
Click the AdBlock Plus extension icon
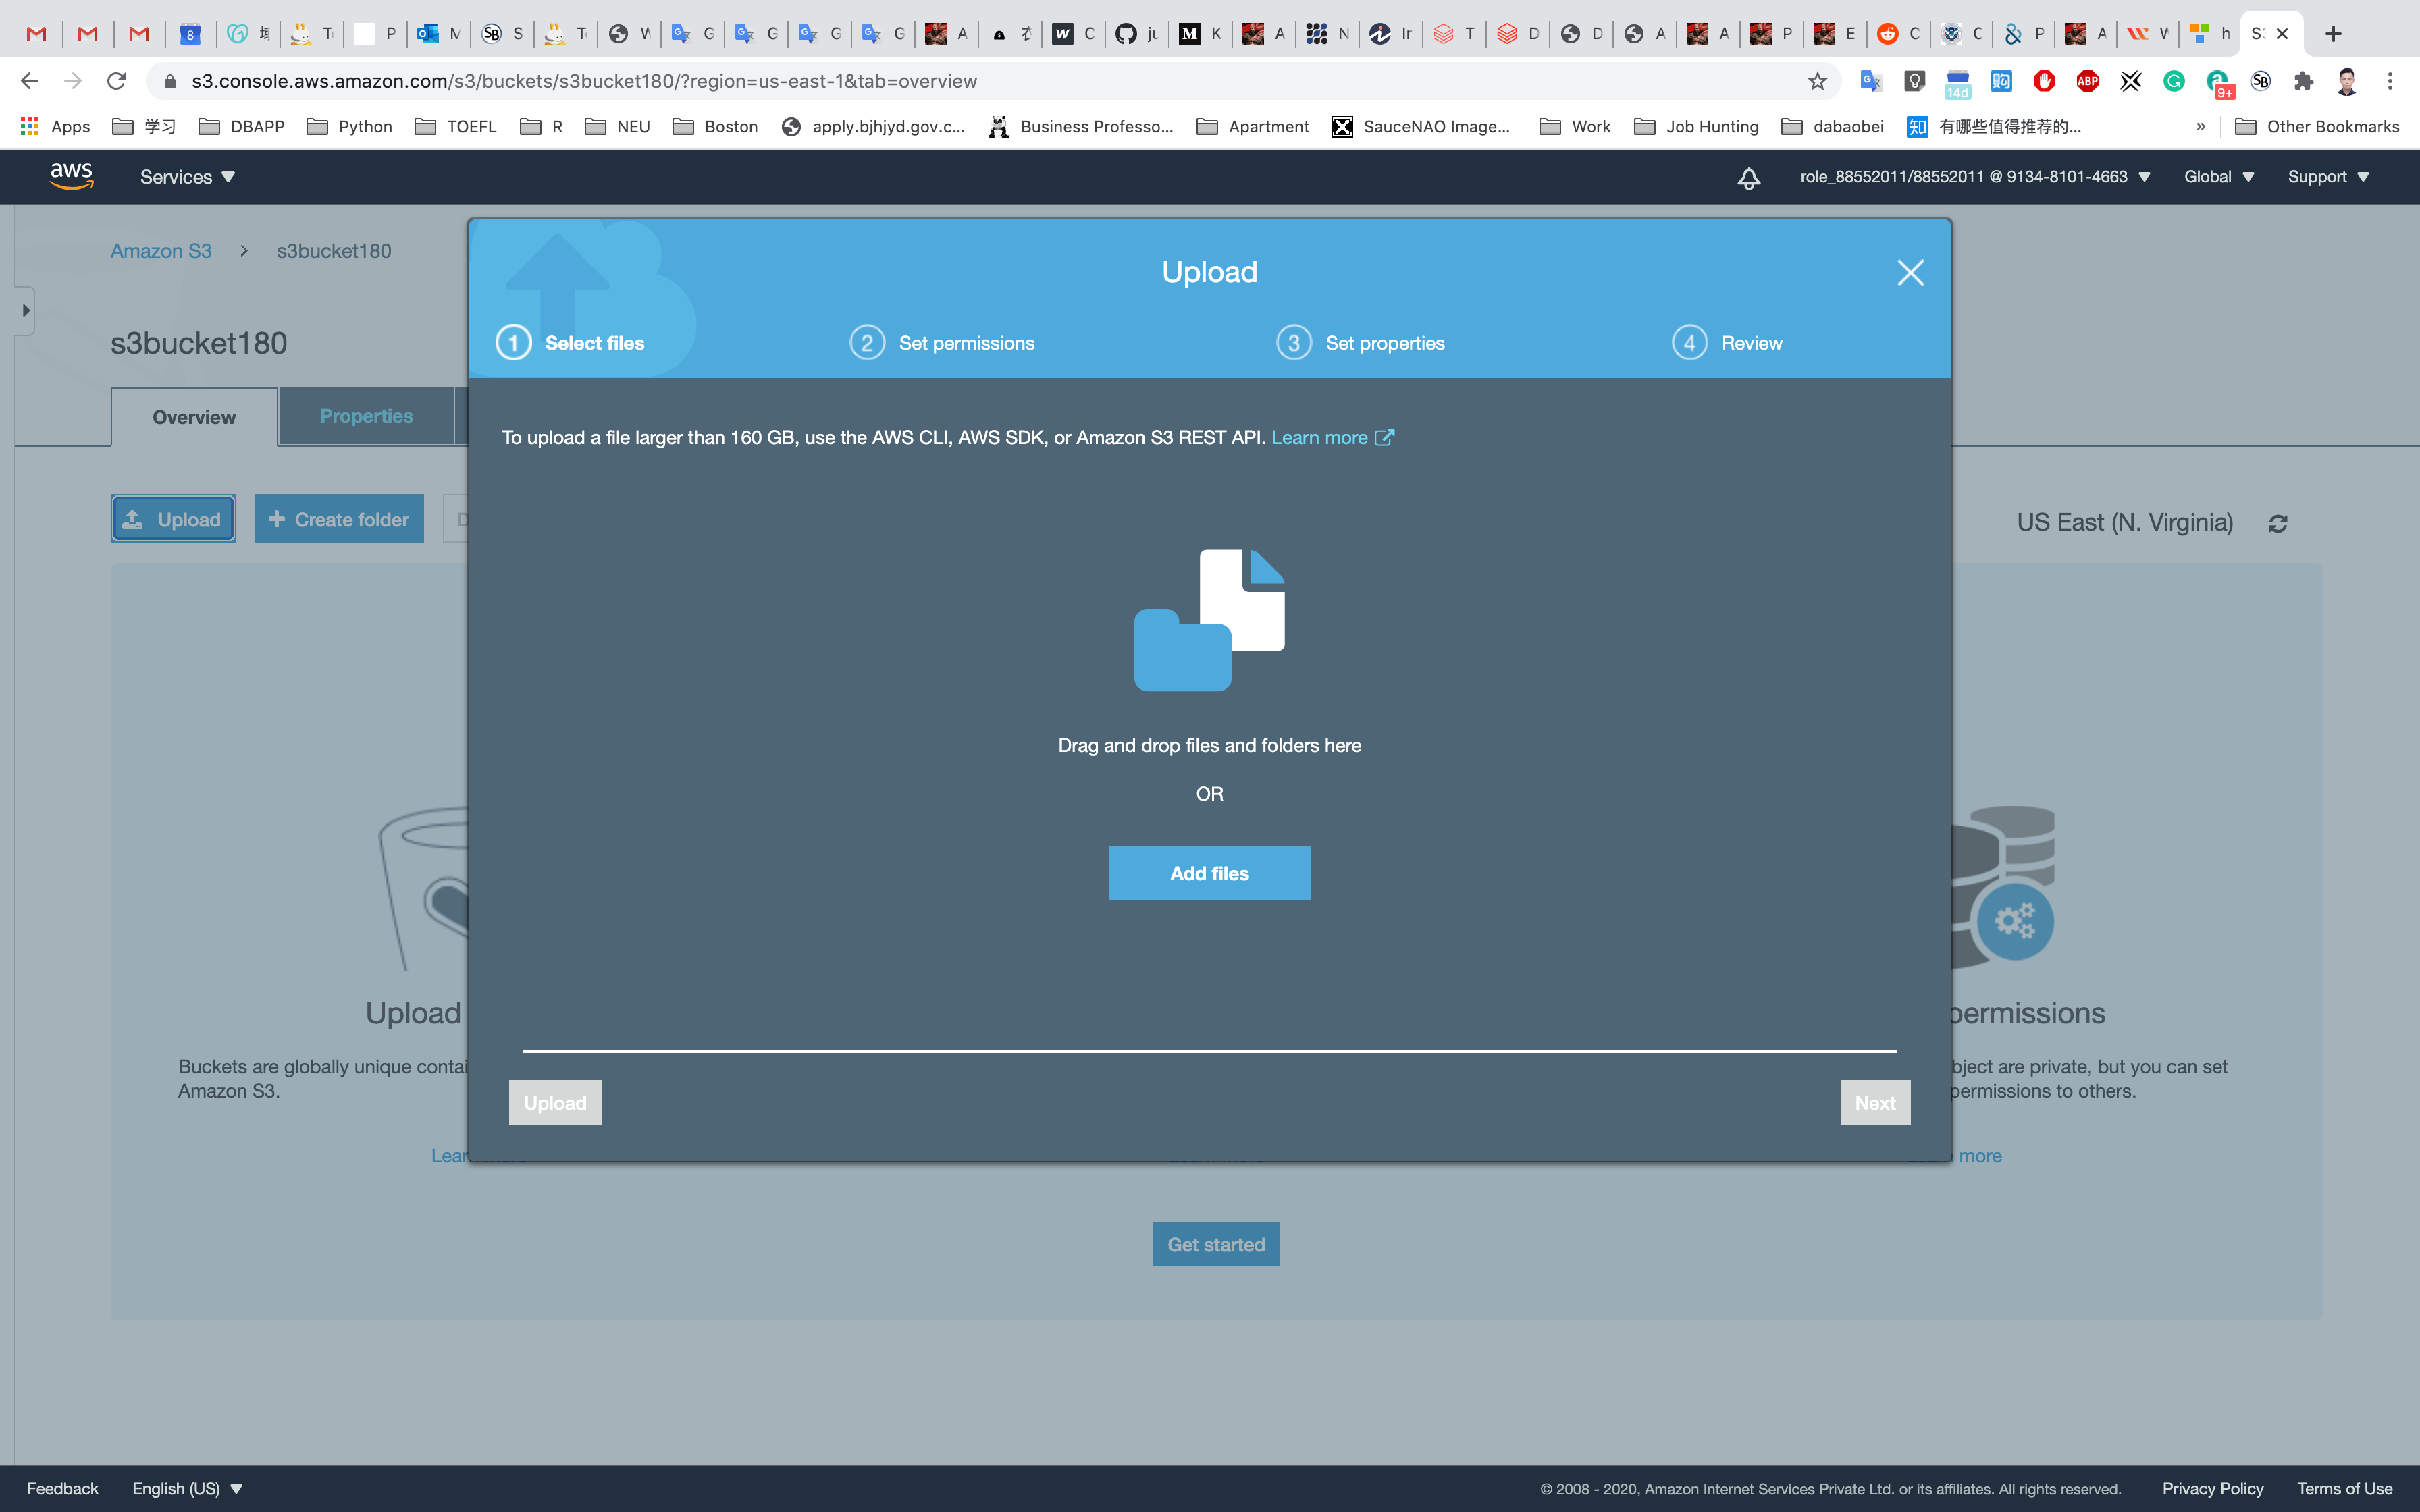tap(2087, 81)
